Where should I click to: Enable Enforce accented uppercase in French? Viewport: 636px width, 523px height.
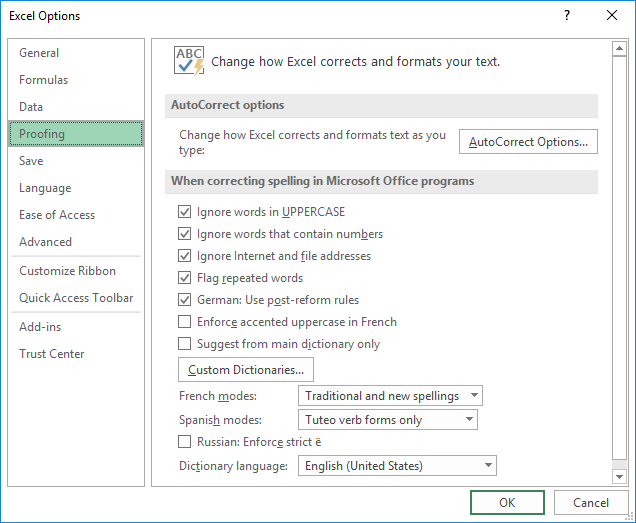pyautogui.click(x=185, y=322)
